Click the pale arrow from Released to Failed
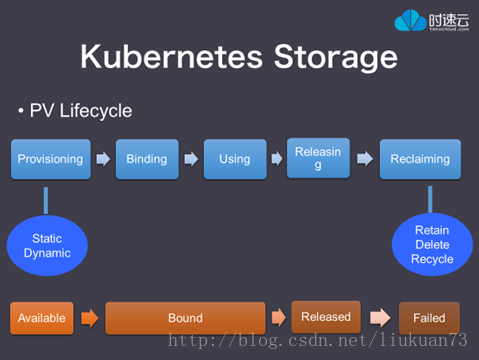This screenshot has height=360, width=479. [380, 317]
